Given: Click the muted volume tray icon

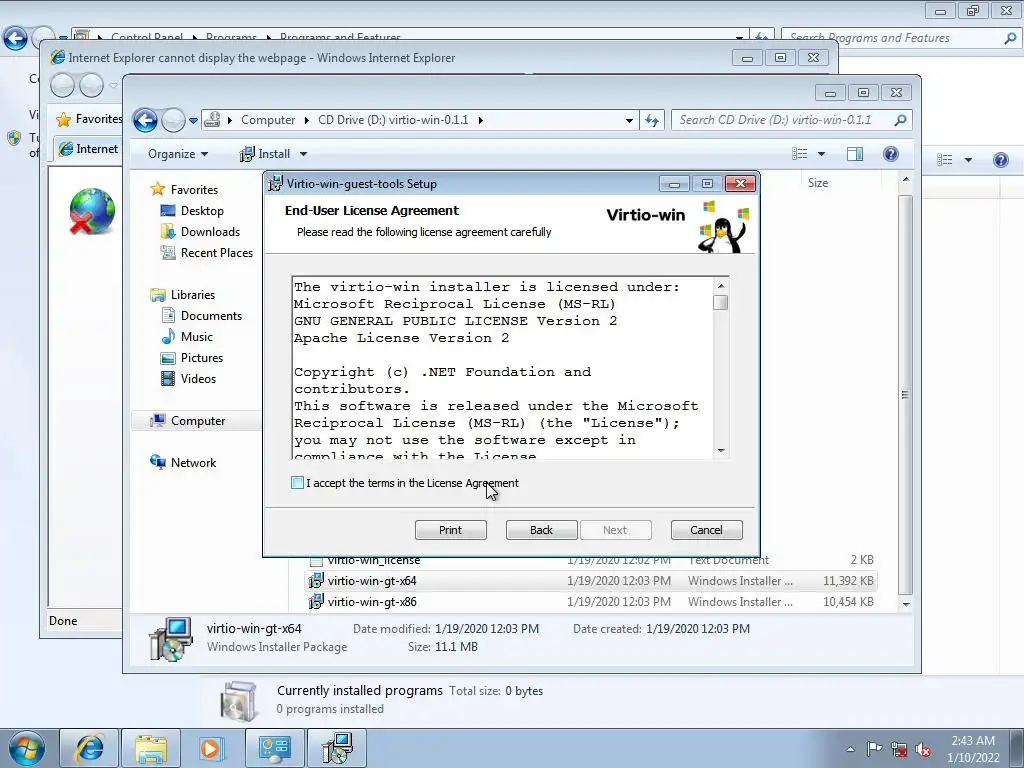Looking at the screenshot, I should (x=923, y=749).
